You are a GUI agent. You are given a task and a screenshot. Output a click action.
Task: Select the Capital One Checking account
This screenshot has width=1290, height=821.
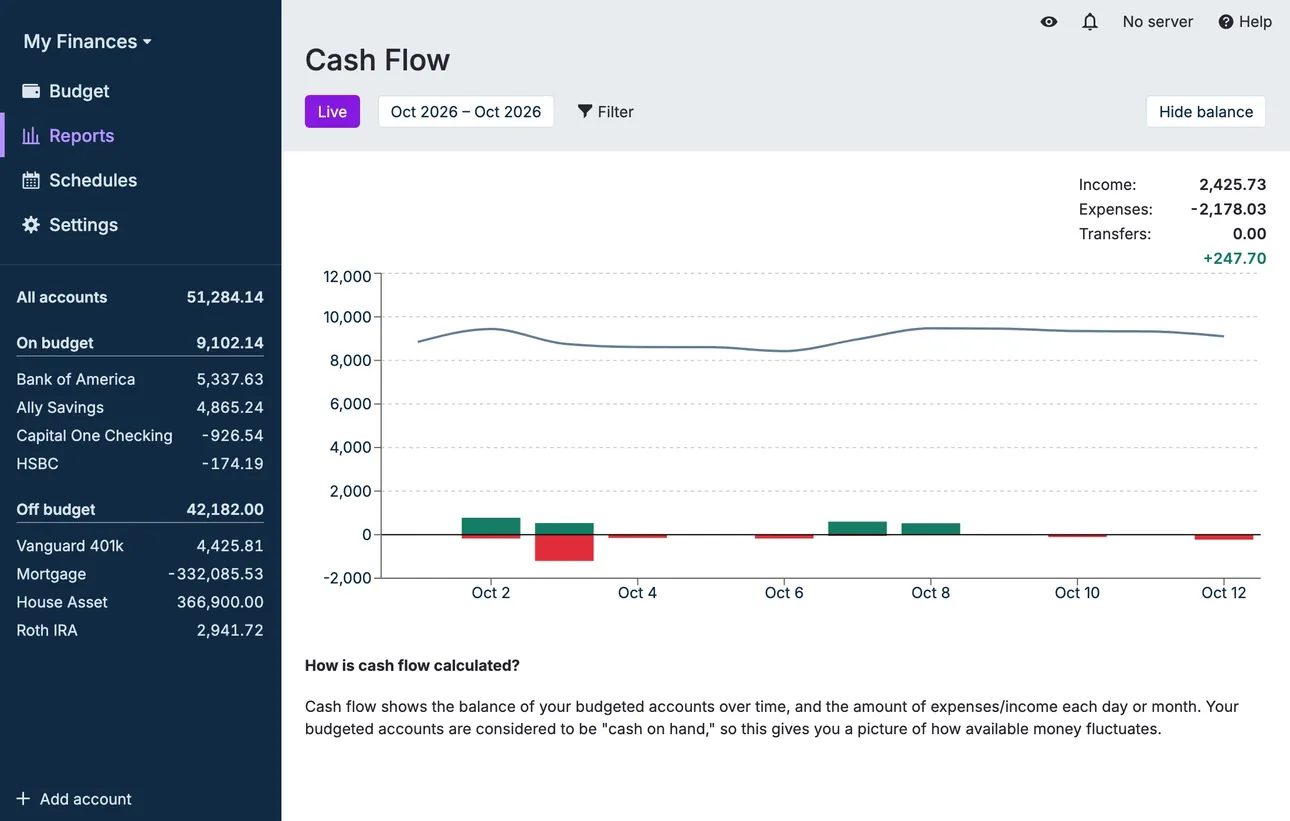pos(140,435)
